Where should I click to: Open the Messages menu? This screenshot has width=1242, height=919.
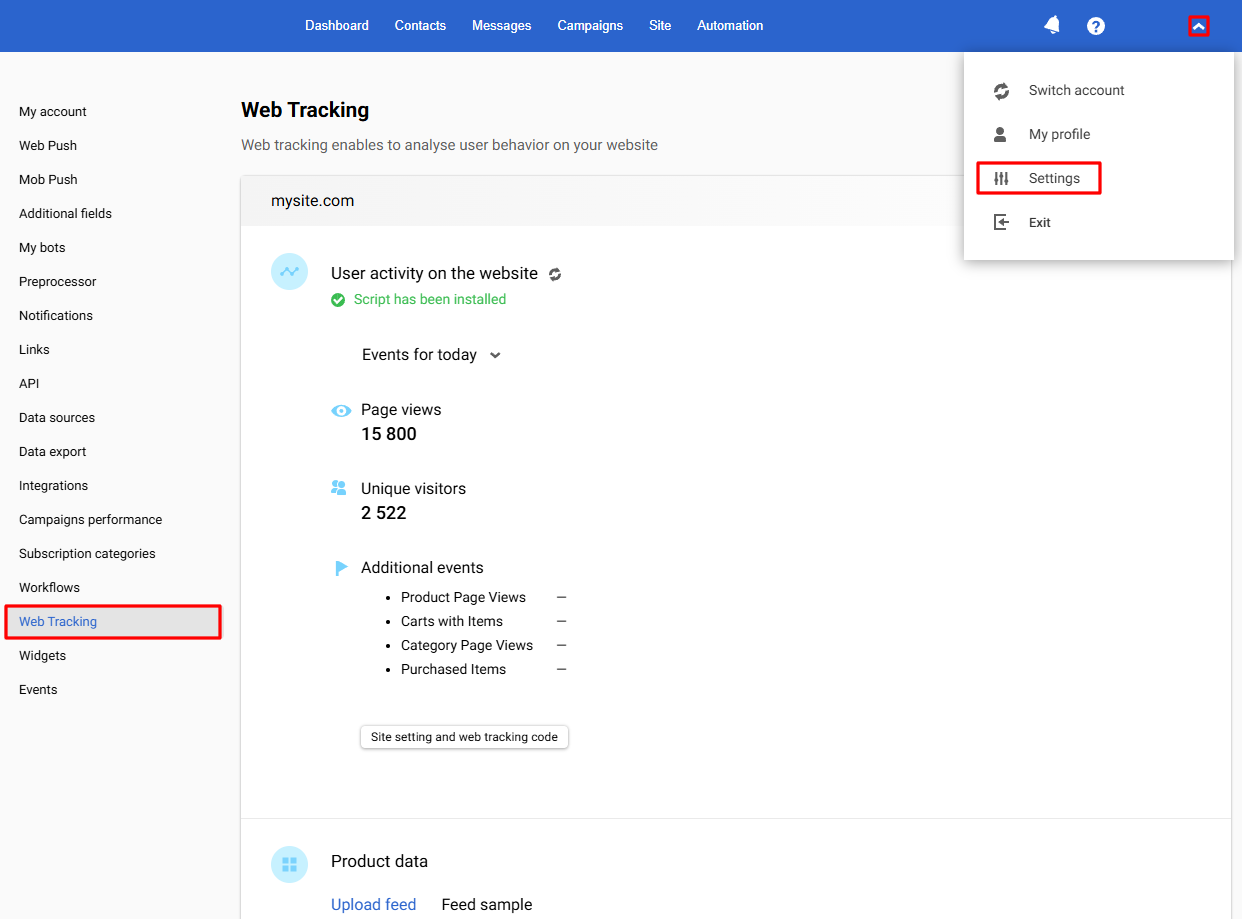[502, 26]
